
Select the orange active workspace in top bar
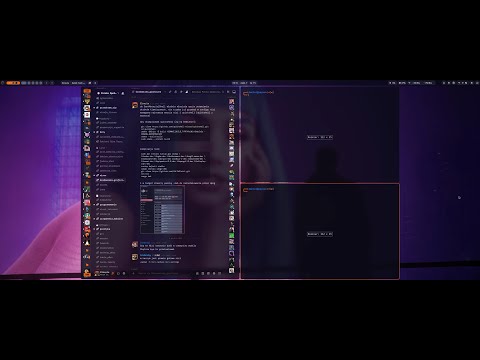(x=13, y=83)
